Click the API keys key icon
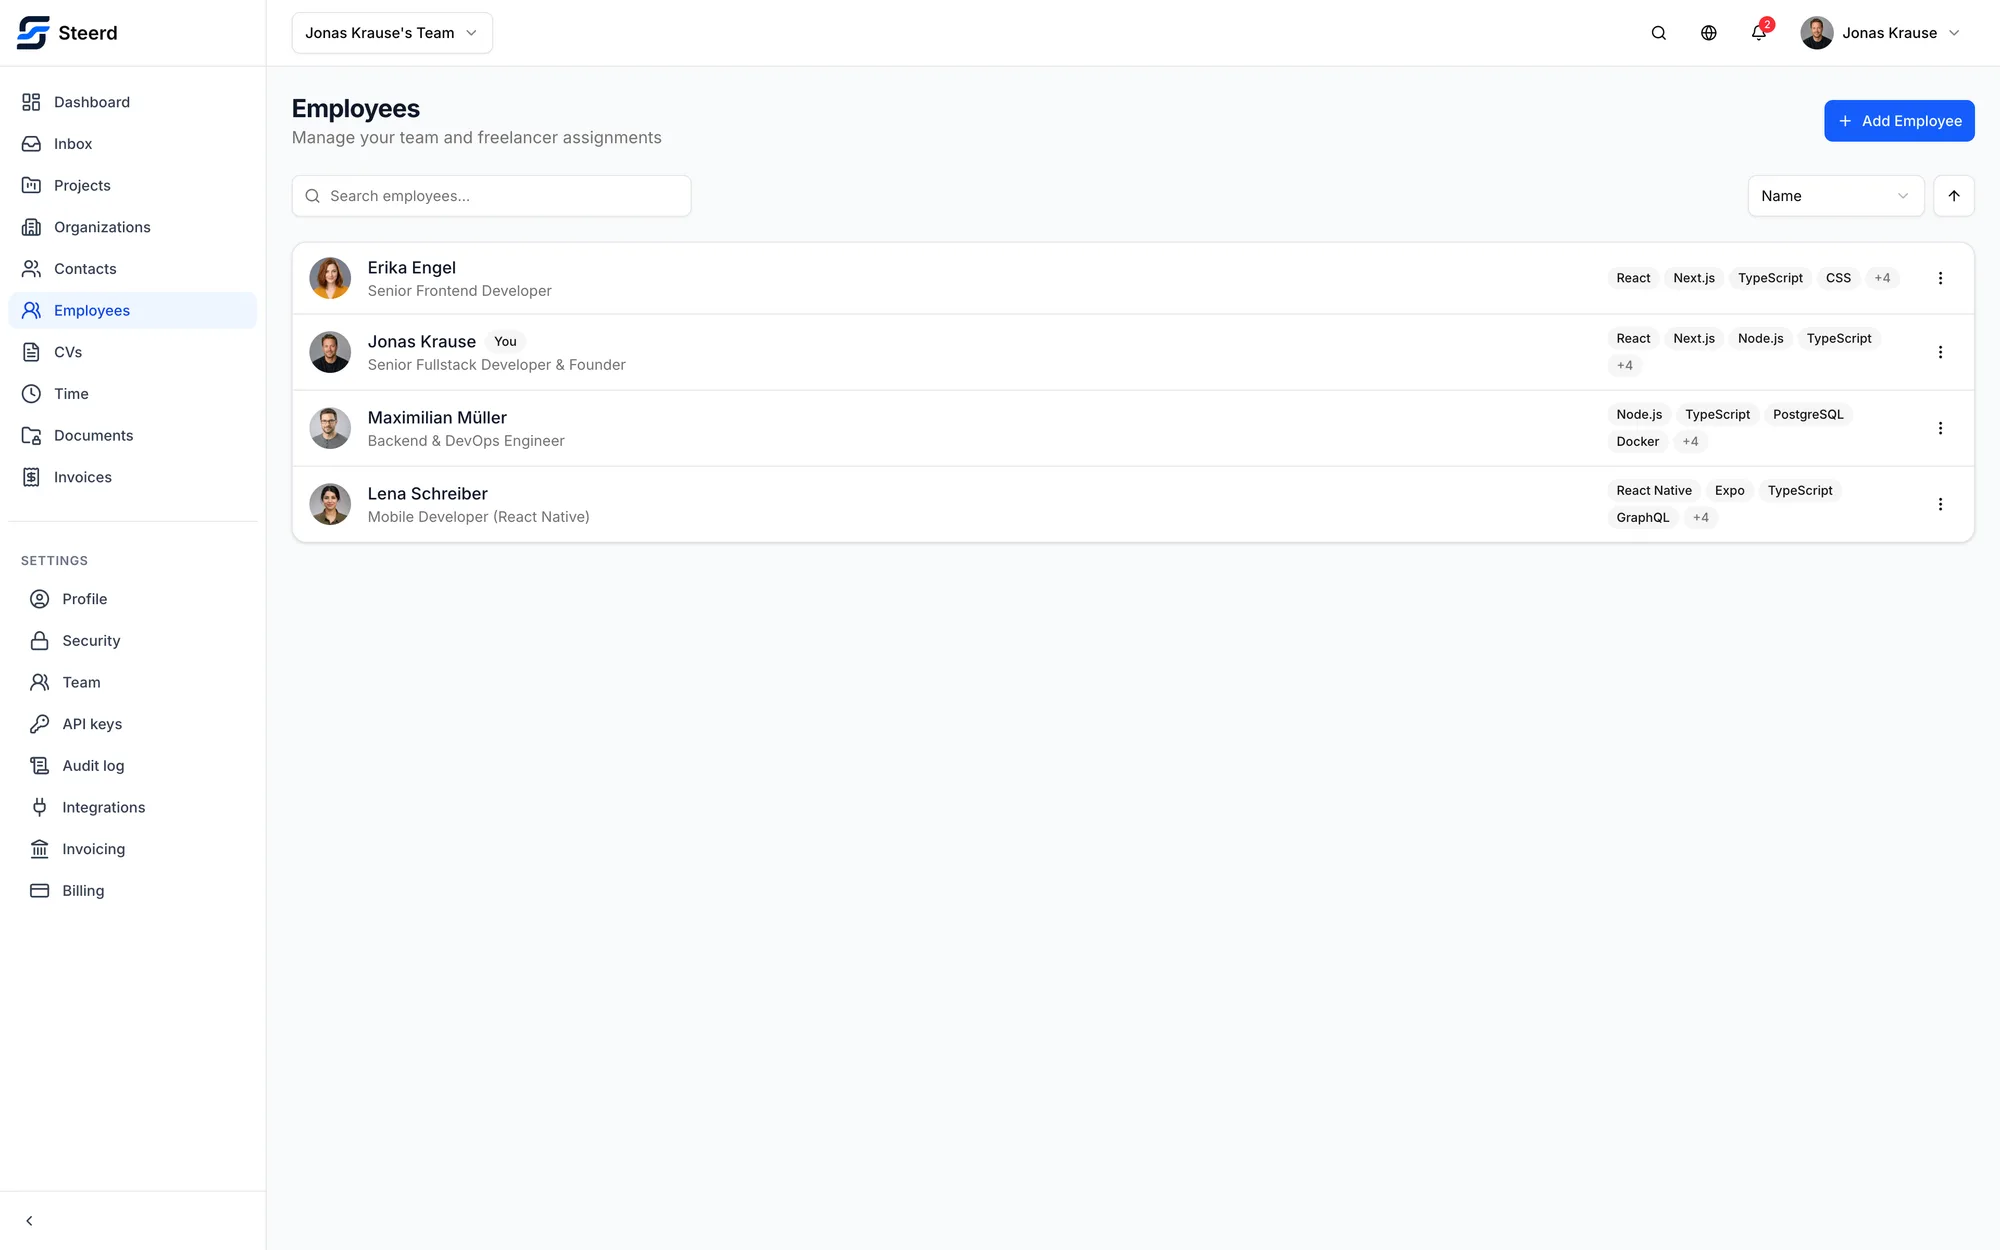 (x=40, y=724)
